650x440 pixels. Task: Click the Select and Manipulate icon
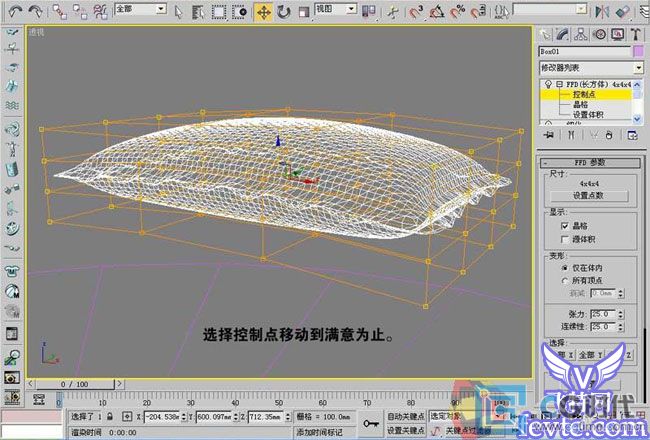pyautogui.click(x=392, y=12)
